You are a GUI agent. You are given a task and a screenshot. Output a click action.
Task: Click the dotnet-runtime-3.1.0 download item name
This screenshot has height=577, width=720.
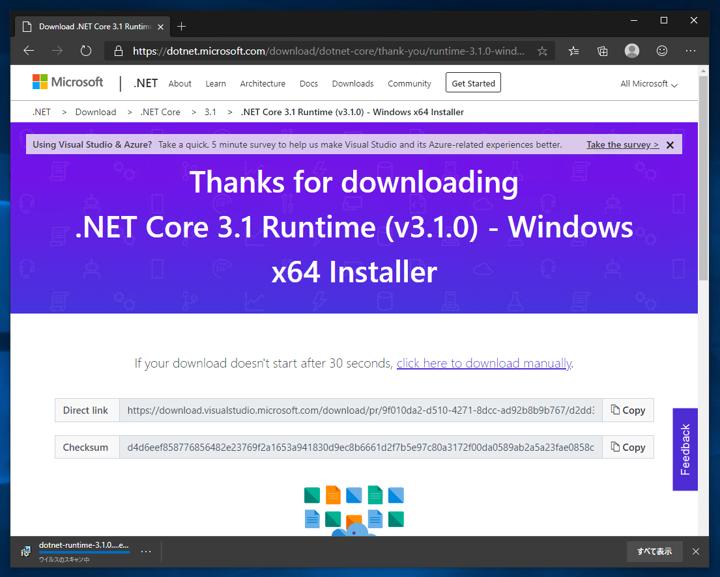[x=84, y=545]
